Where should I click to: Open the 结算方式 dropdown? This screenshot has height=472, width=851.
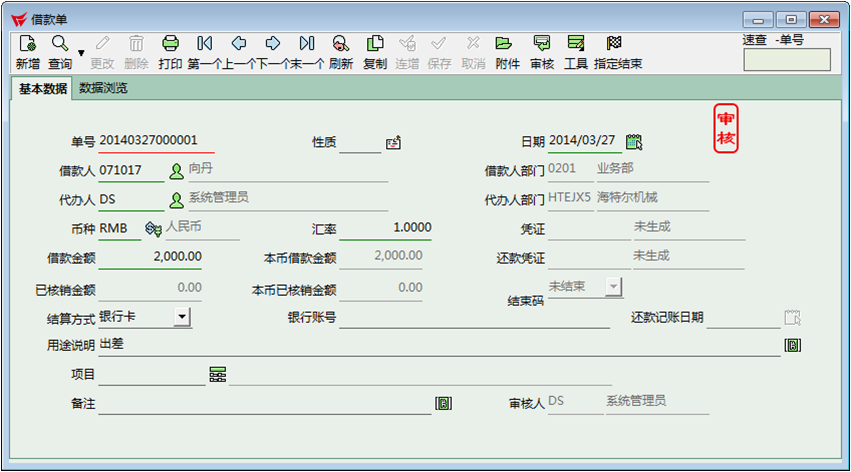[x=182, y=317]
